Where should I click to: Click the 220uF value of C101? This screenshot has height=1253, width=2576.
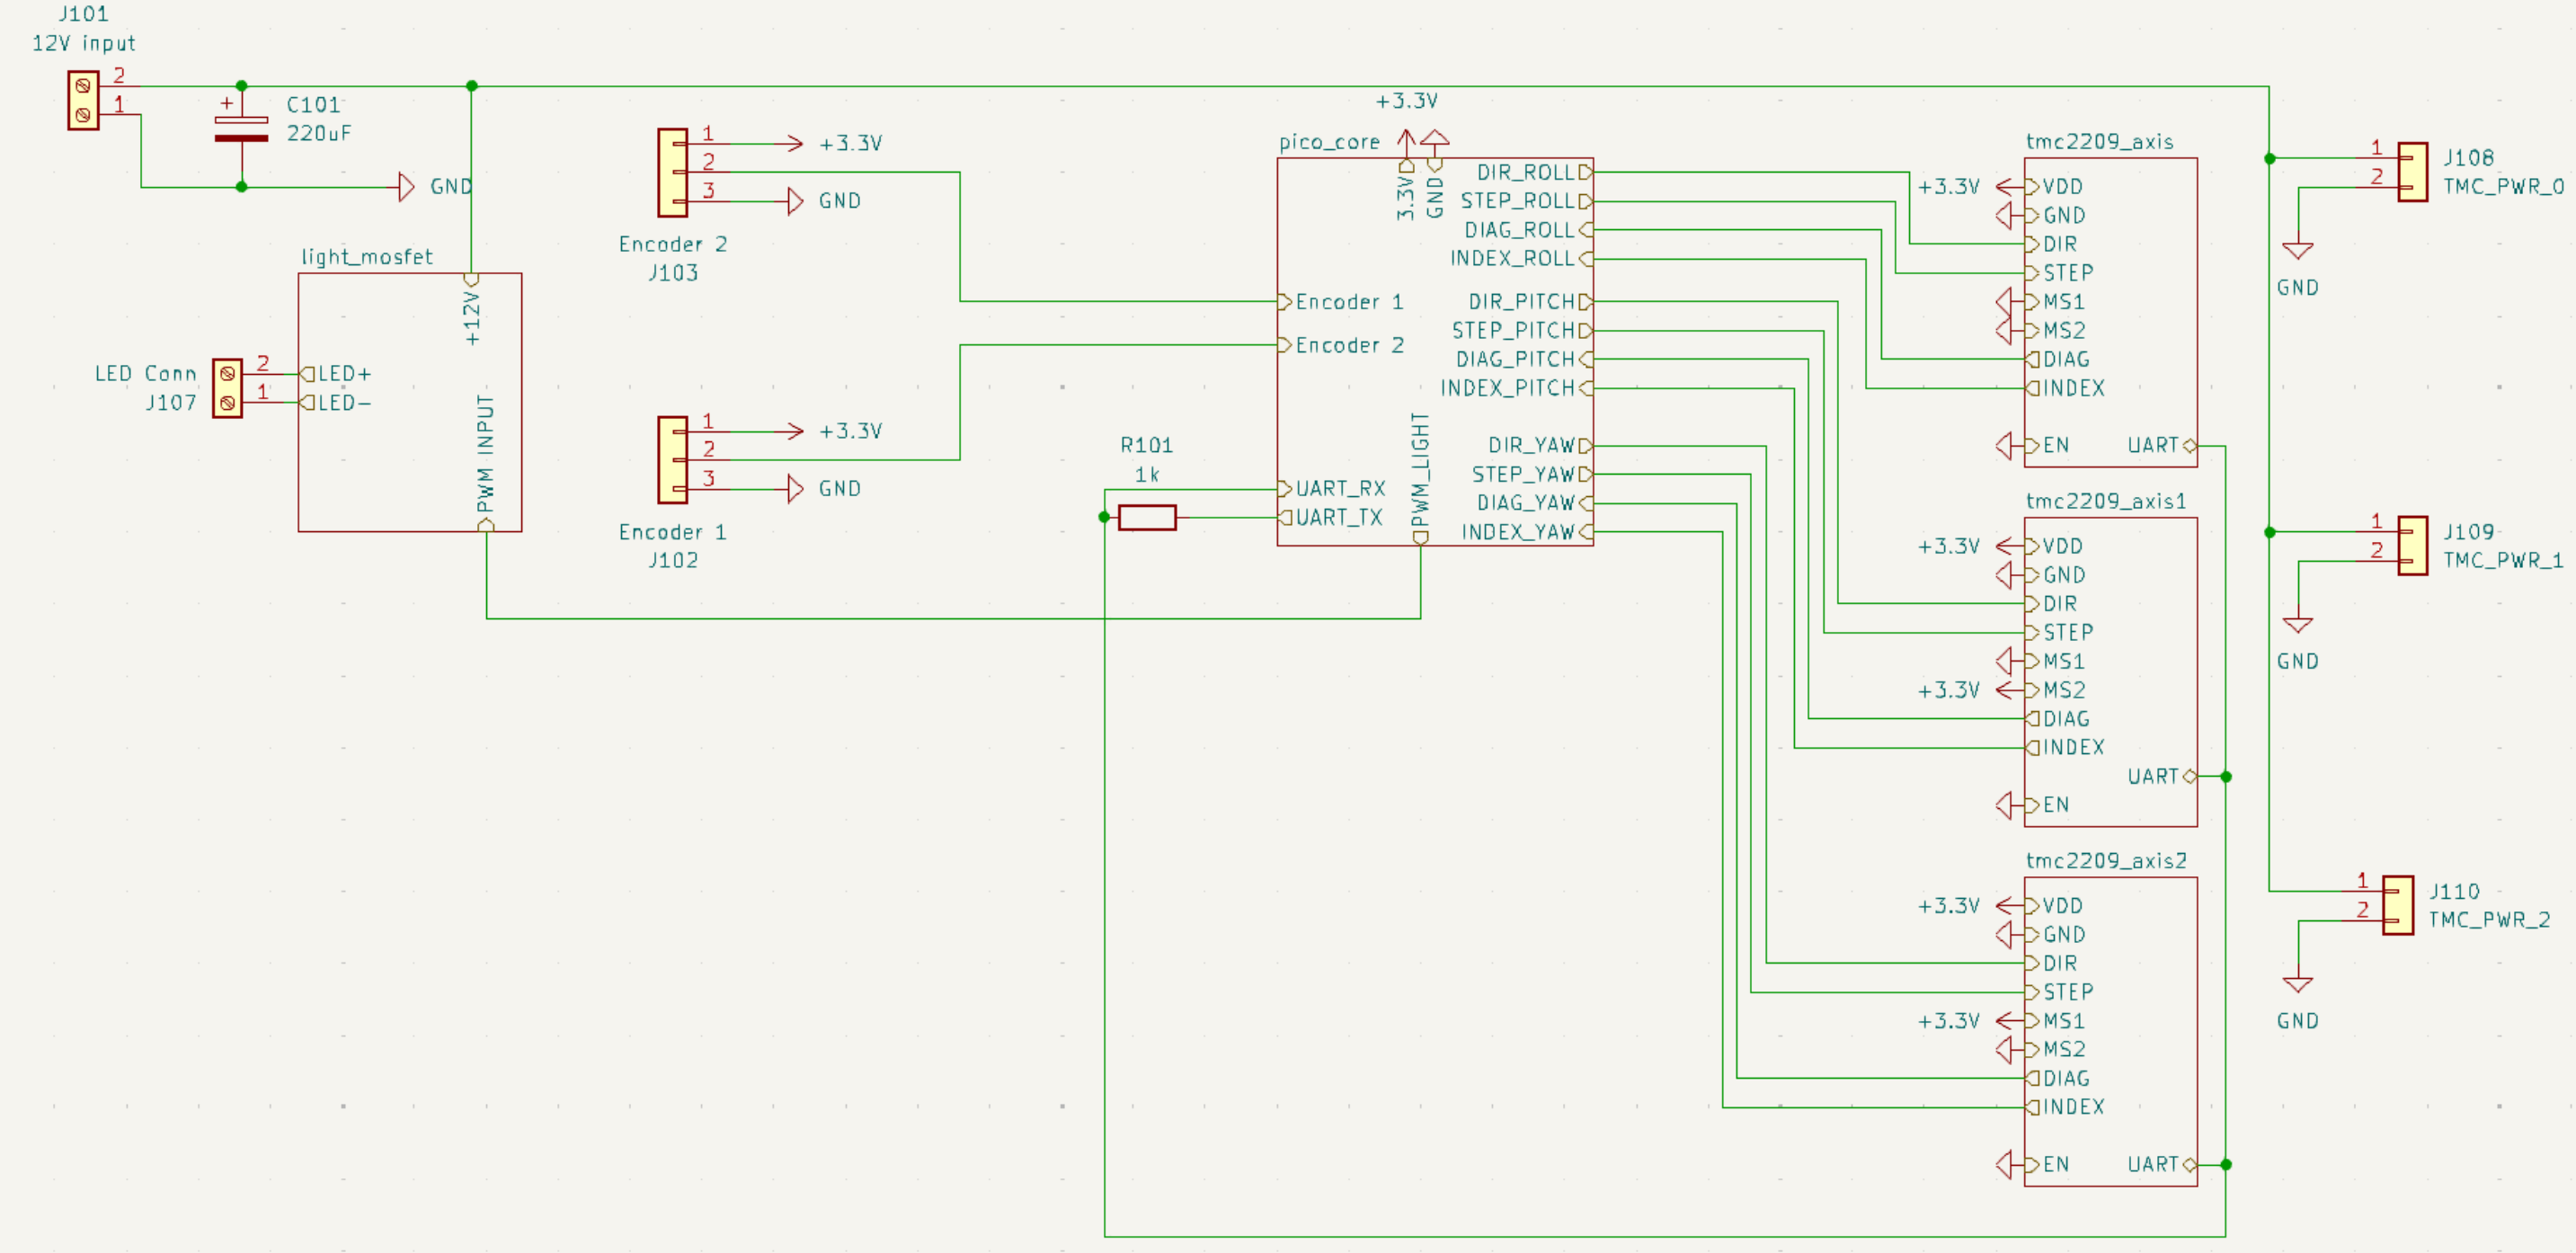(319, 133)
